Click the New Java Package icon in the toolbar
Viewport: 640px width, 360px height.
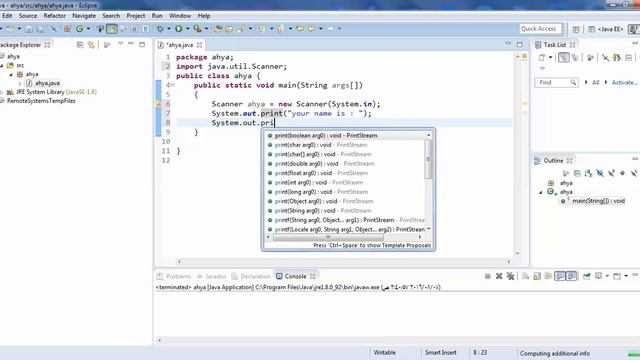[x=67, y=29]
